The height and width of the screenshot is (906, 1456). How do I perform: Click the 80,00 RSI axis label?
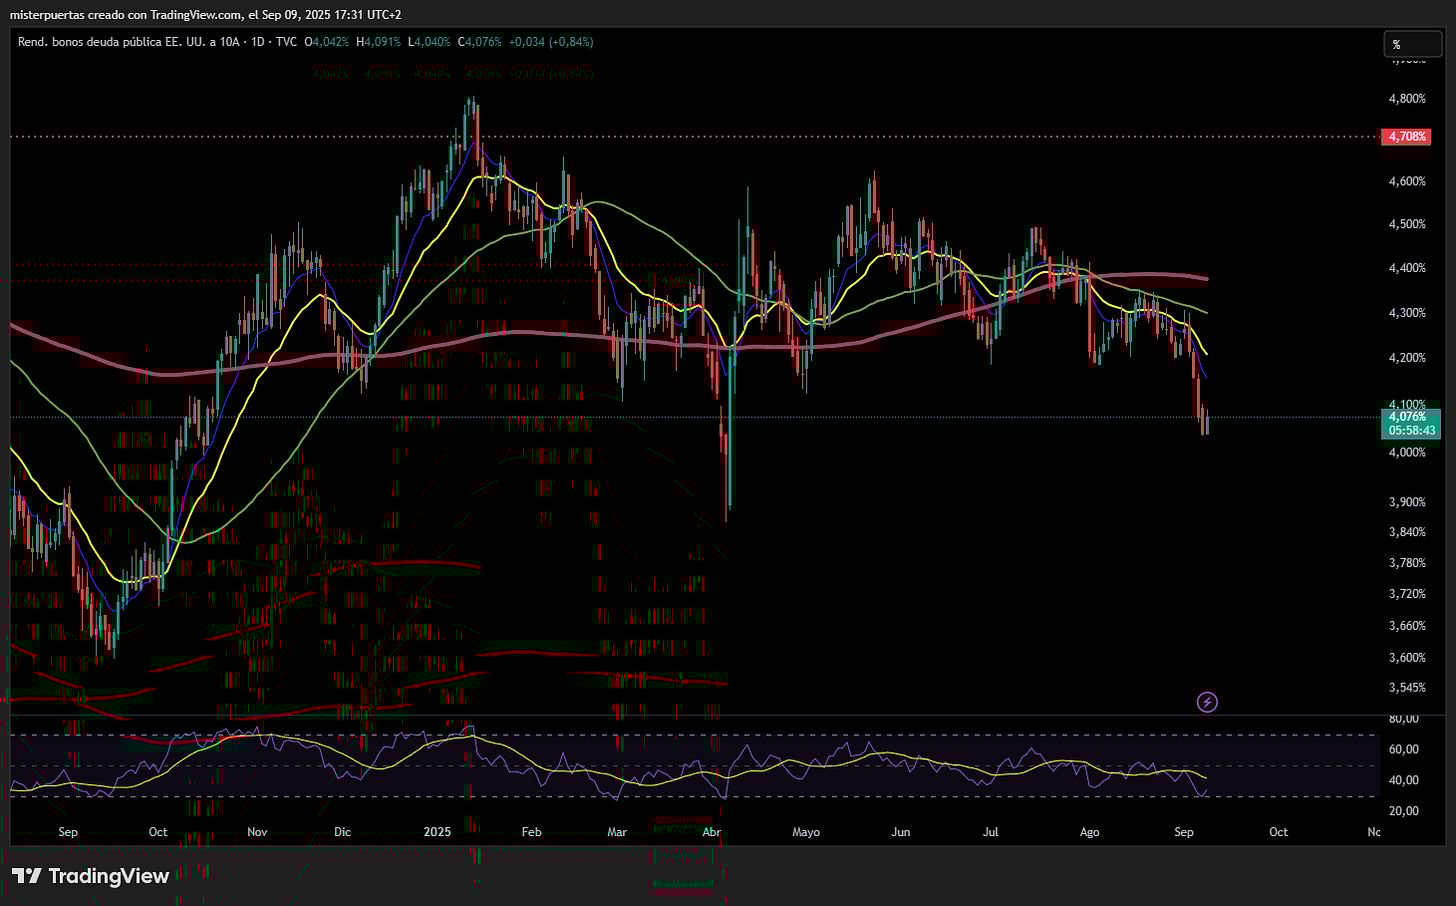click(1404, 719)
